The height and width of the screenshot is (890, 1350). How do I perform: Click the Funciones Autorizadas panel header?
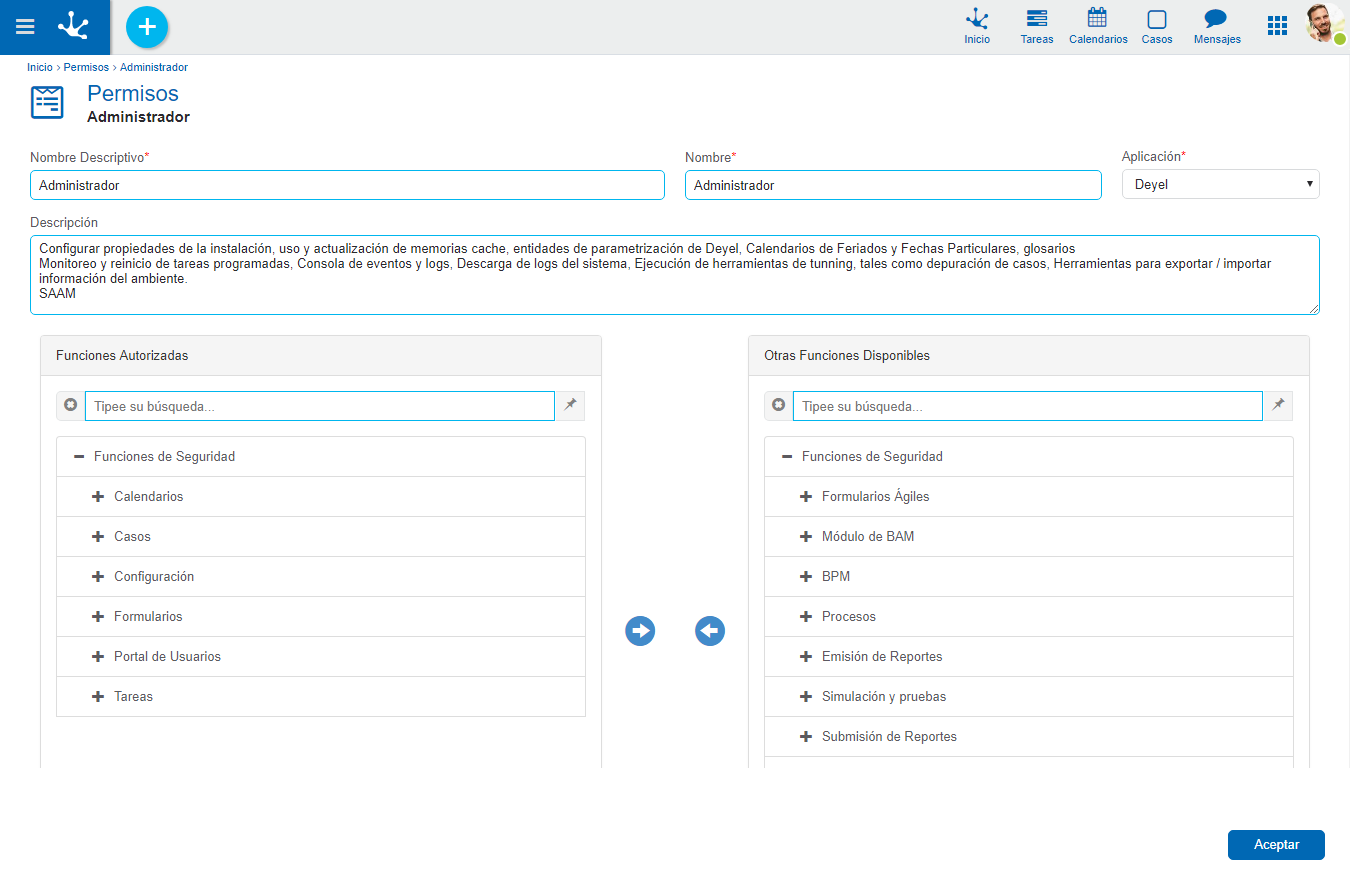click(x=321, y=355)
